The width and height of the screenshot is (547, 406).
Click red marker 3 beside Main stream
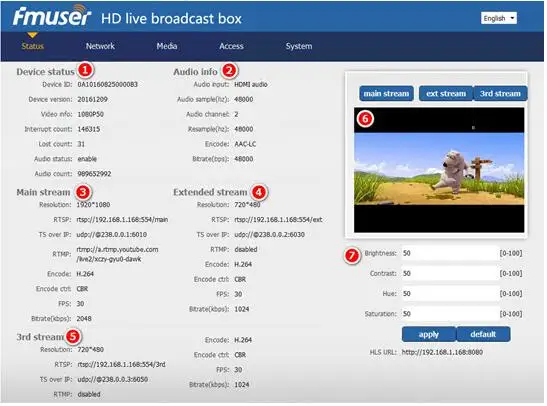[83, 192]
